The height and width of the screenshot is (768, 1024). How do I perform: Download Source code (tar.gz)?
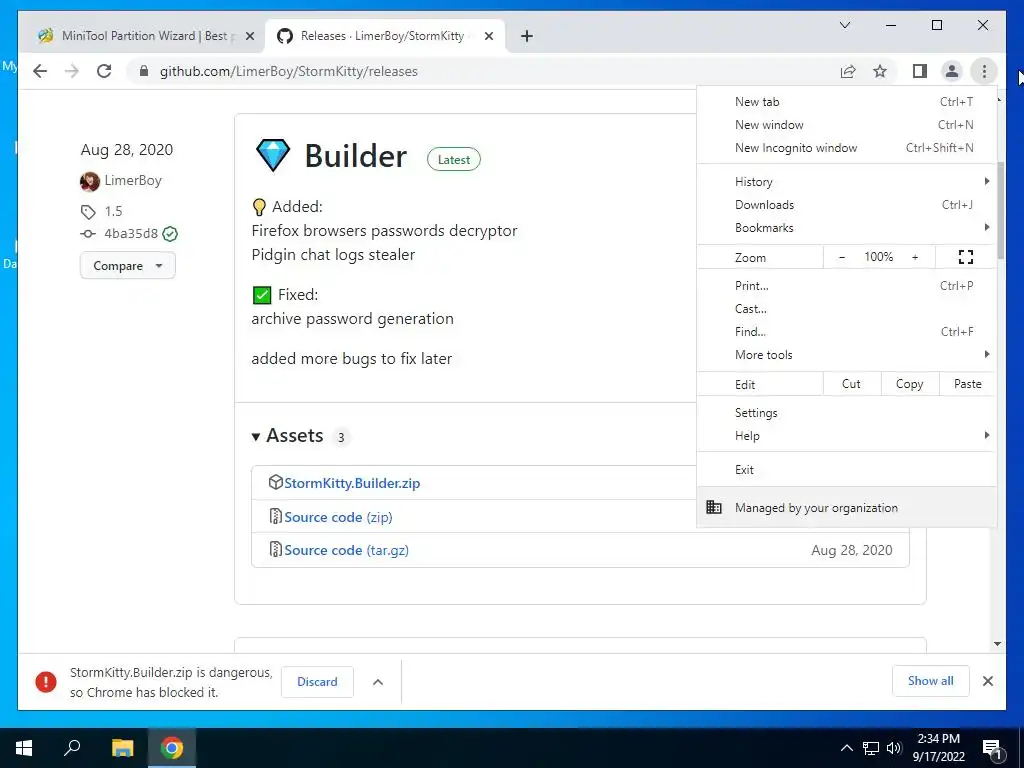pyautogui.click(x=347, y=551)
